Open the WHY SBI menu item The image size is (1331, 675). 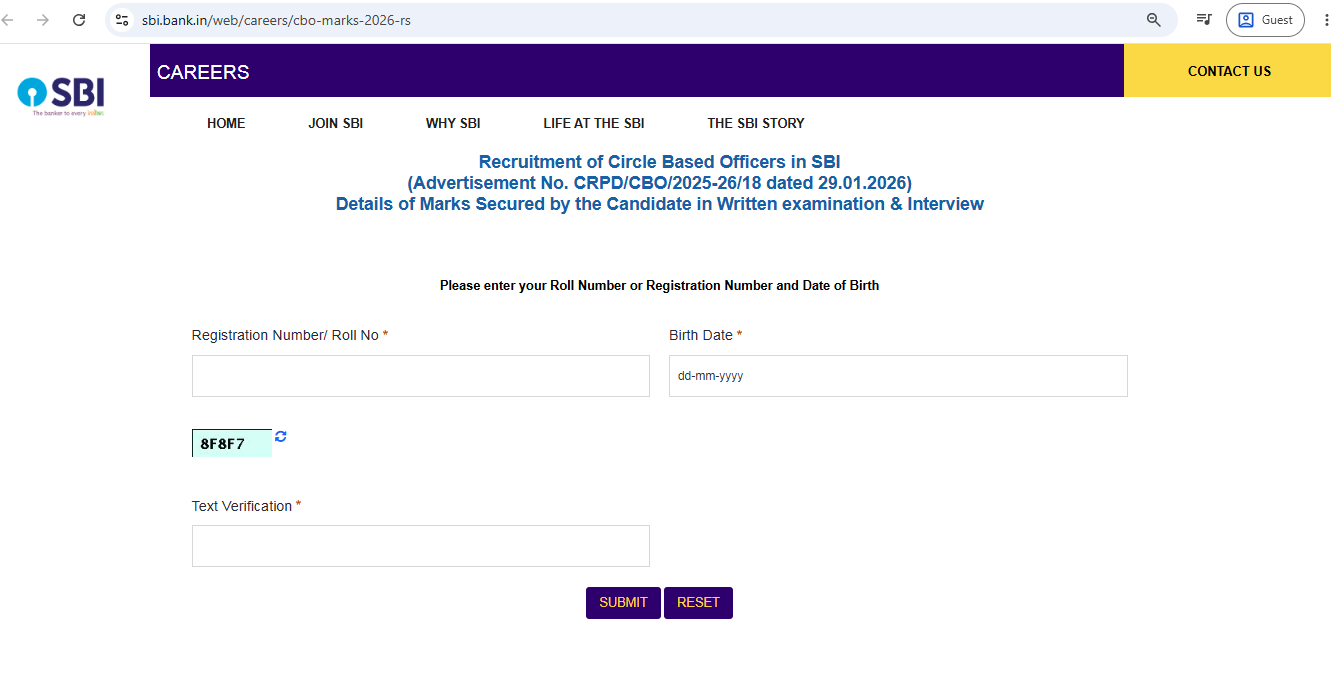coord(453,123)
